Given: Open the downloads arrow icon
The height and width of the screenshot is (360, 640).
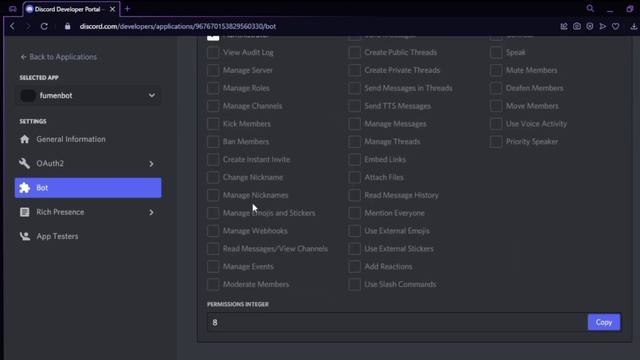Looking at the screenshot, I should [633, 26].
